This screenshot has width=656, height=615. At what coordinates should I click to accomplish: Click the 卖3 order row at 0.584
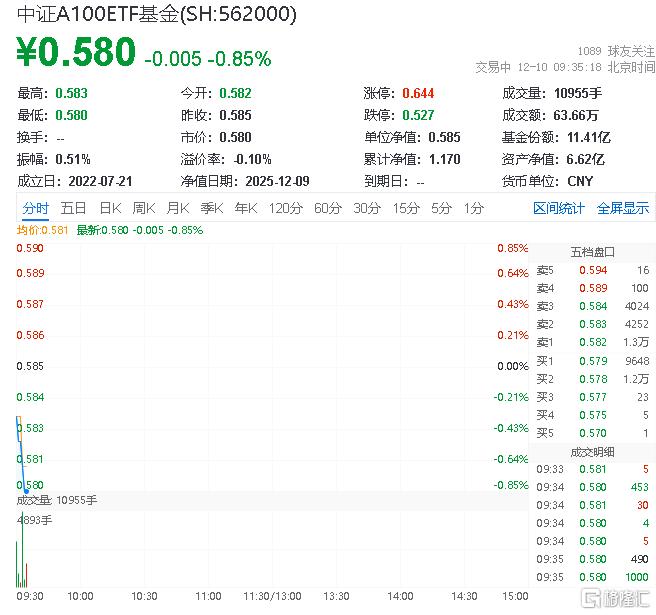click(592, 306)
